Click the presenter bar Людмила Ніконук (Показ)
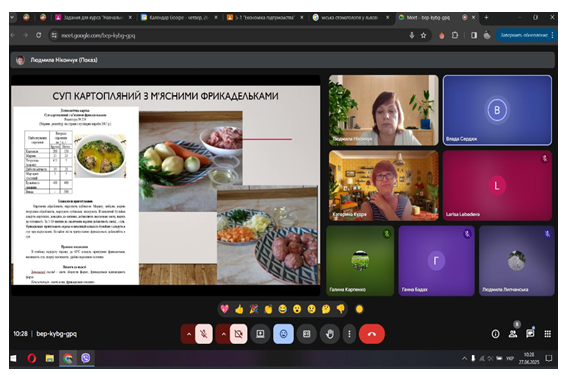Screen dimensions: 565x375 [x=282, y=60]
